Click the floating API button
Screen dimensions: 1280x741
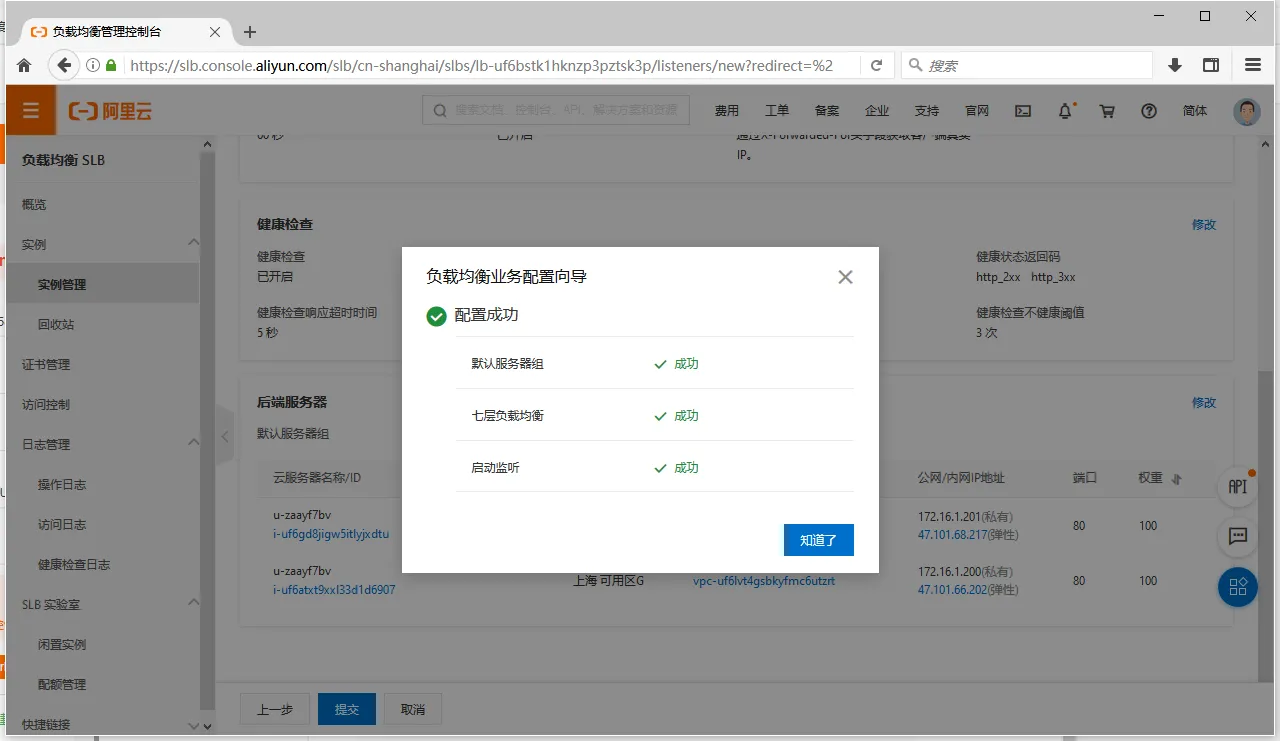click(x=1238, y=487)
